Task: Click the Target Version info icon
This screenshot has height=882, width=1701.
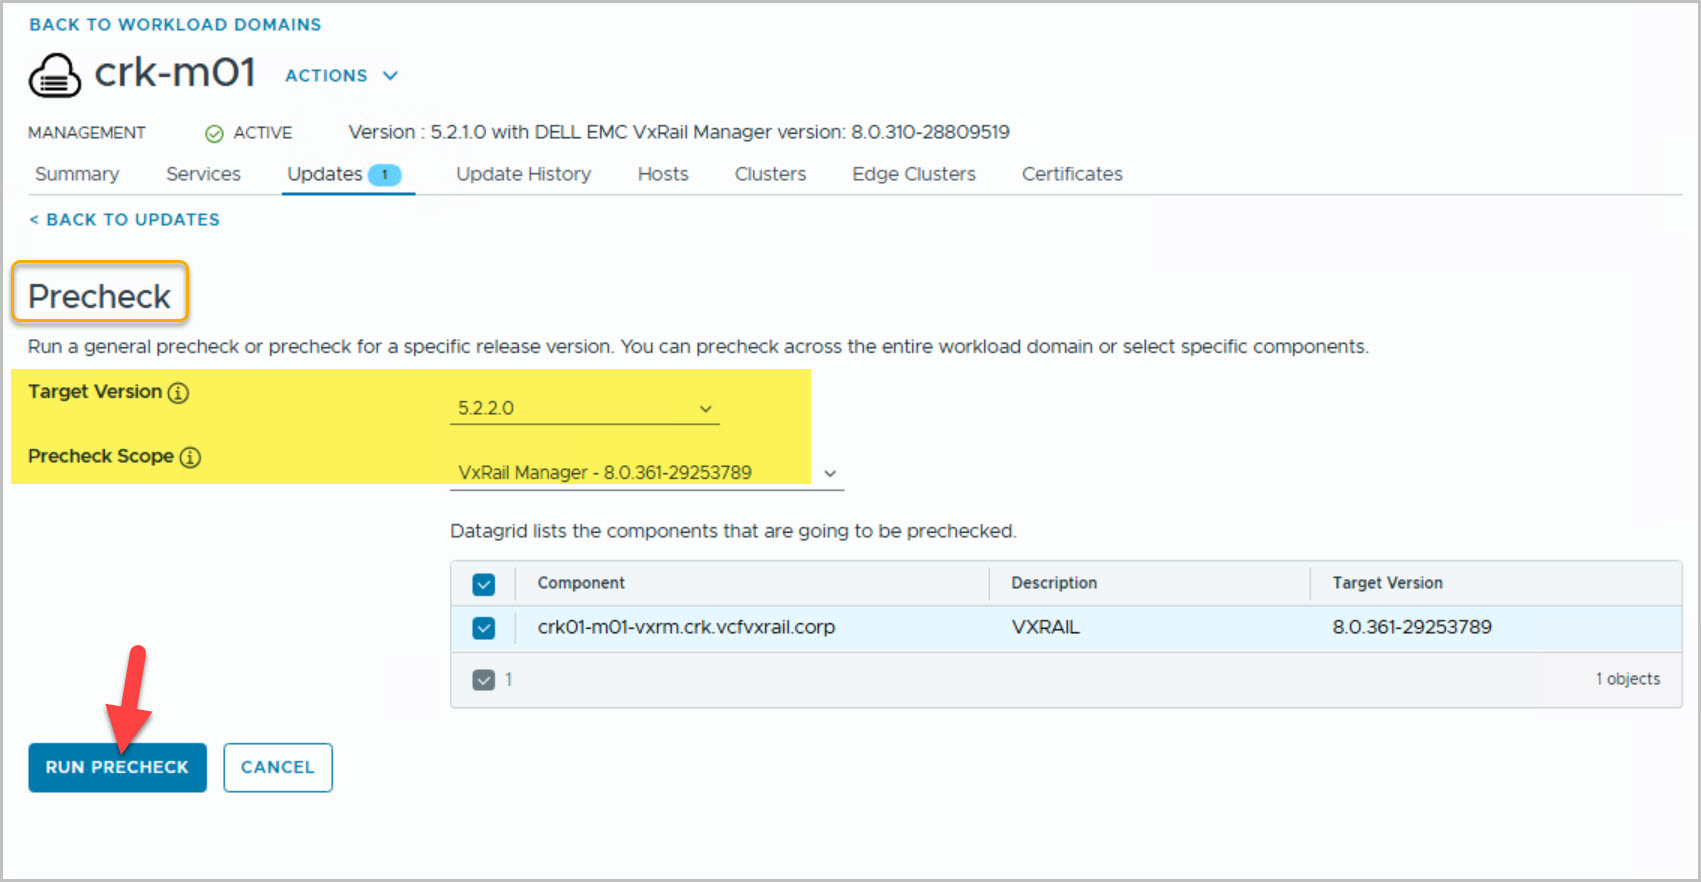Action: coord(178,393)
